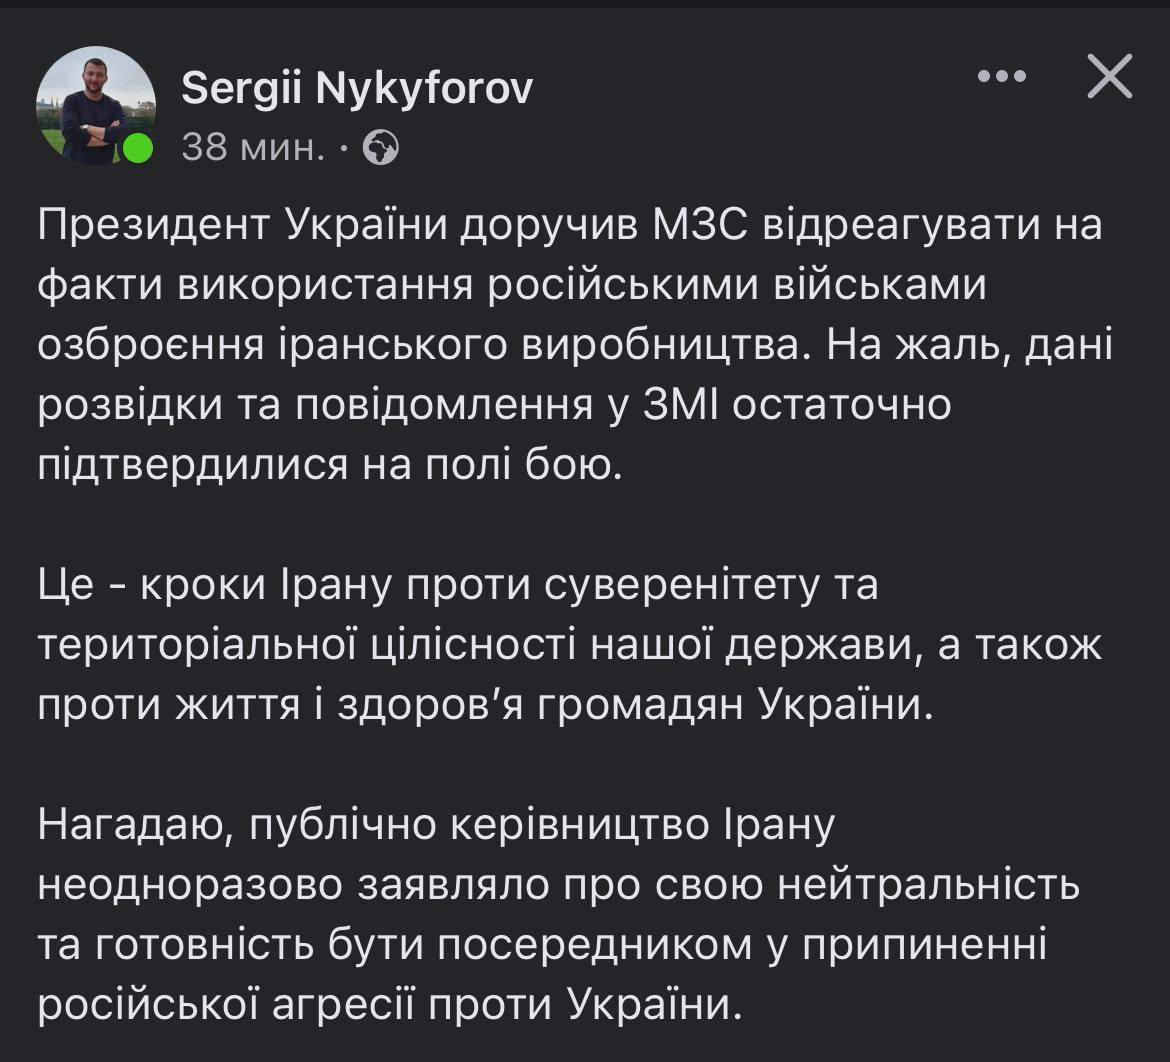This screenshot has height=1062, width=1170.
Task: Open the three-dots post options menu
Action: pyautogui.click(x=1001, y=76)
